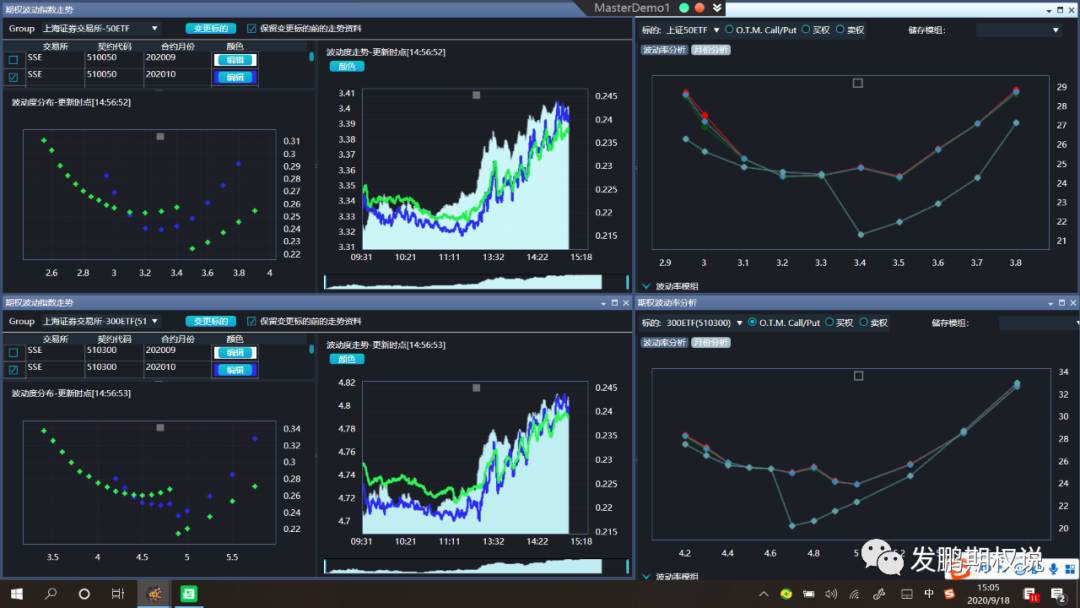Click scrollbar thumb of the 300ETF contract list
The height and width of the screenshot is (608, 1080).
311,349
